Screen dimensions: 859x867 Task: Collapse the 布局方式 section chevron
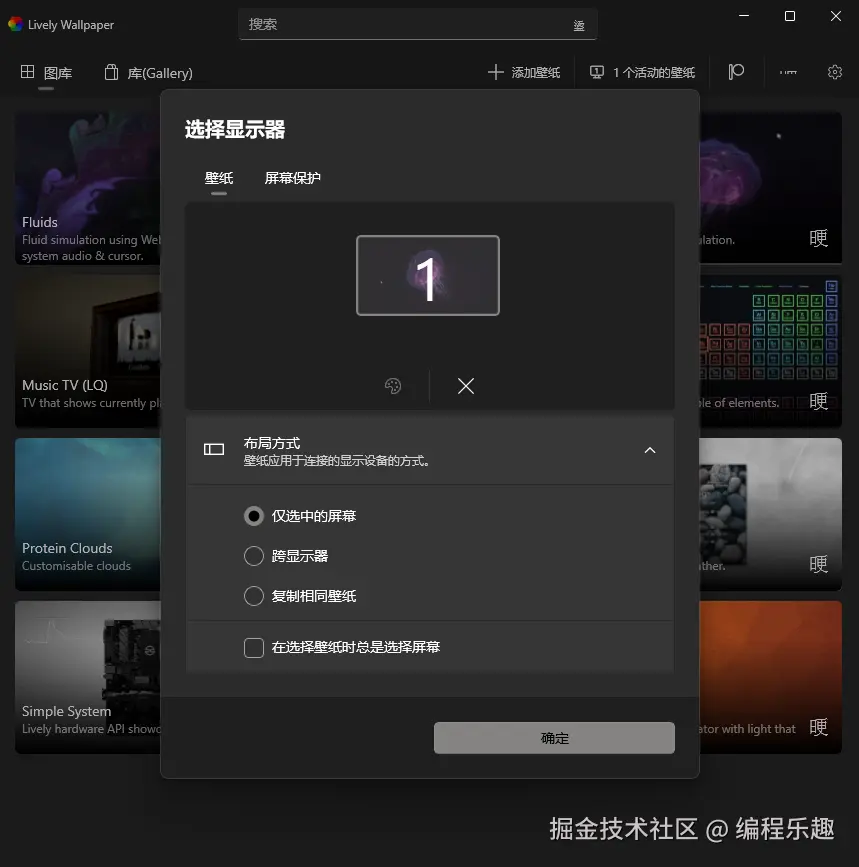click(x=650, y=450)
